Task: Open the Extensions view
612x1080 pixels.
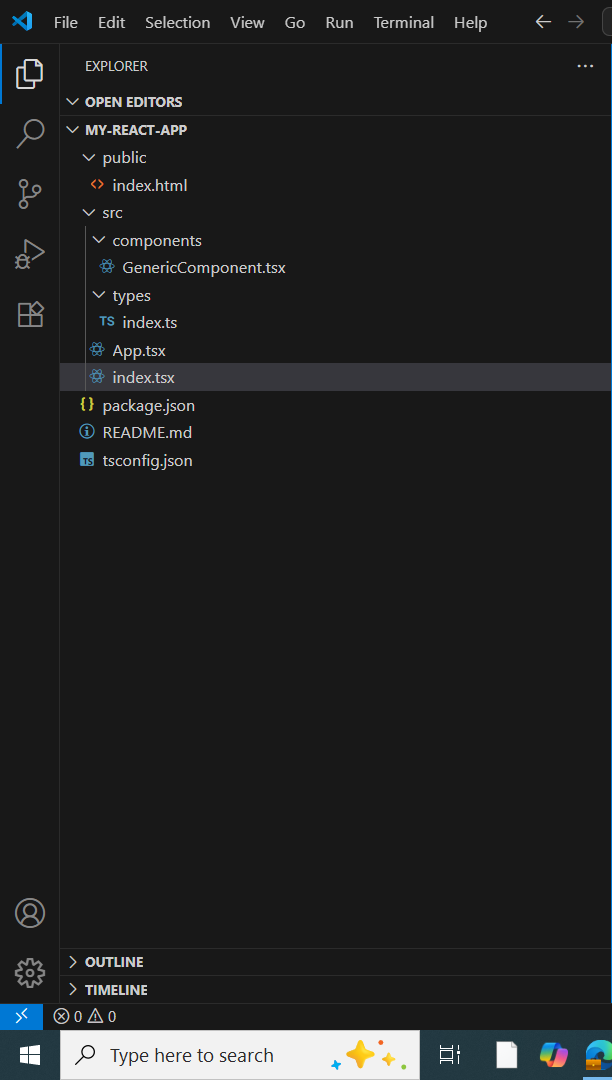Action: click(30, 315)
